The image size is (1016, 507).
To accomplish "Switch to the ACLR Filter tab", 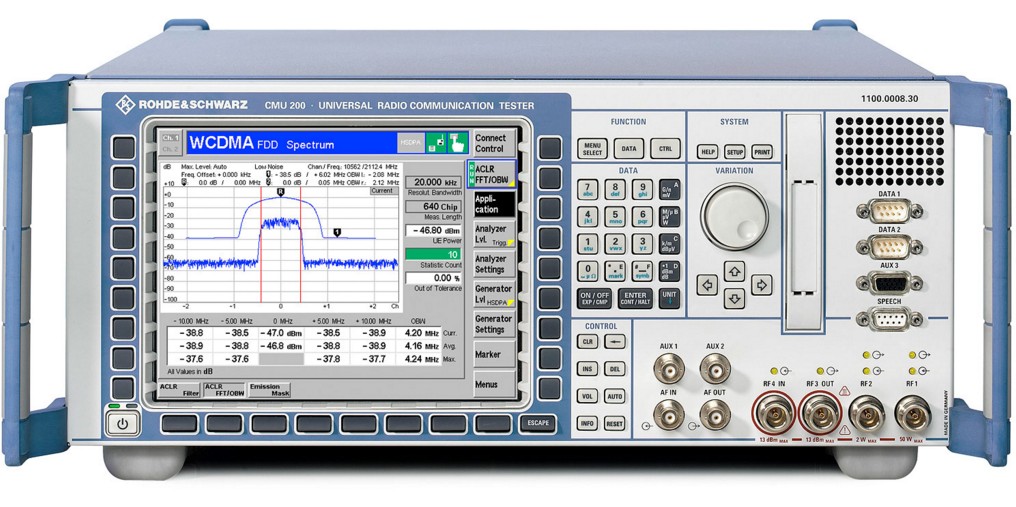I will click(x=179, y=390).
